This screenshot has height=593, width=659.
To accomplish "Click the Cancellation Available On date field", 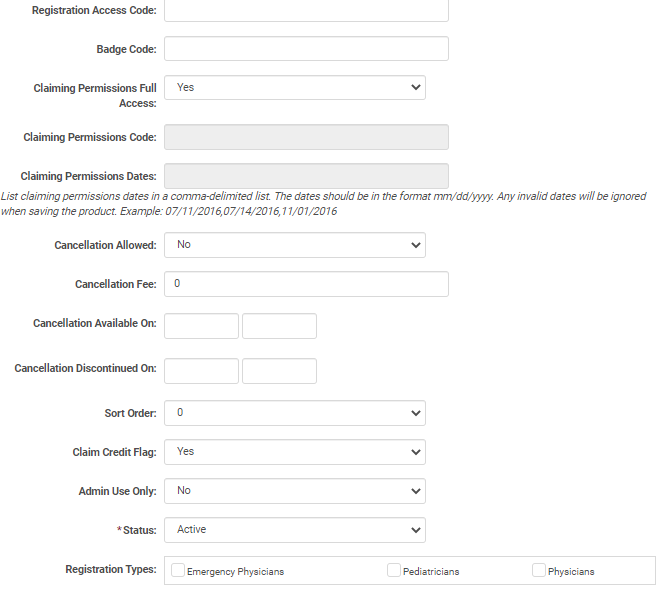I will pos(201,326).
